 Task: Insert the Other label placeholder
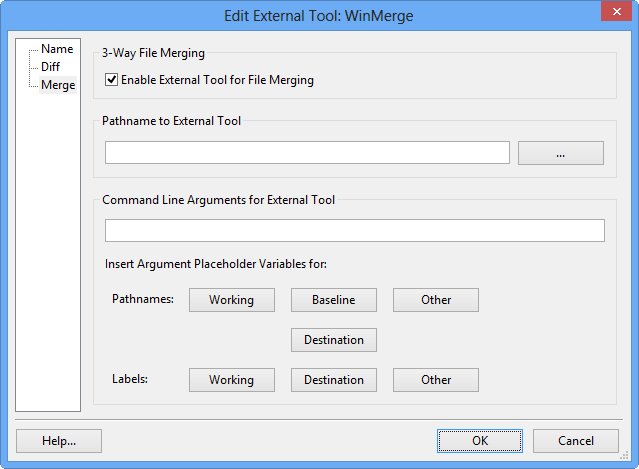435,380
